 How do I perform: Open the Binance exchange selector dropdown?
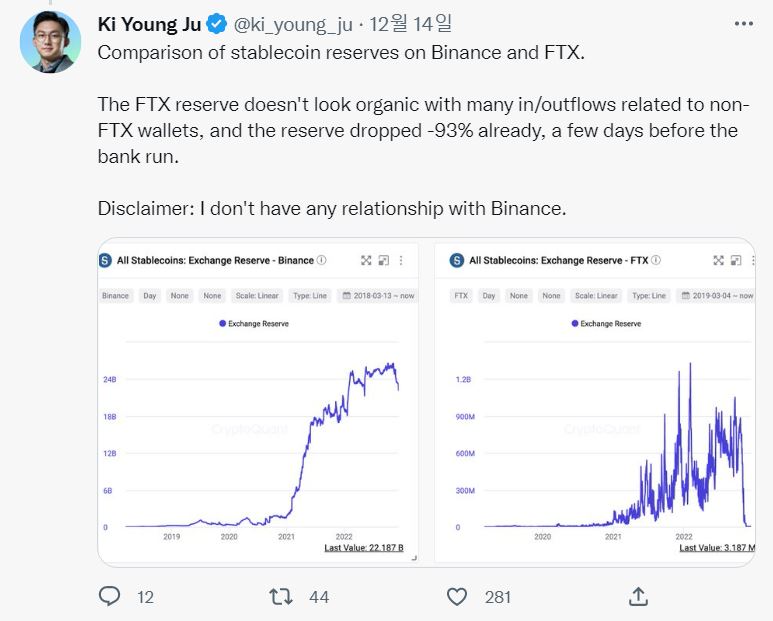pyautogui.click(x=116, y=296)
